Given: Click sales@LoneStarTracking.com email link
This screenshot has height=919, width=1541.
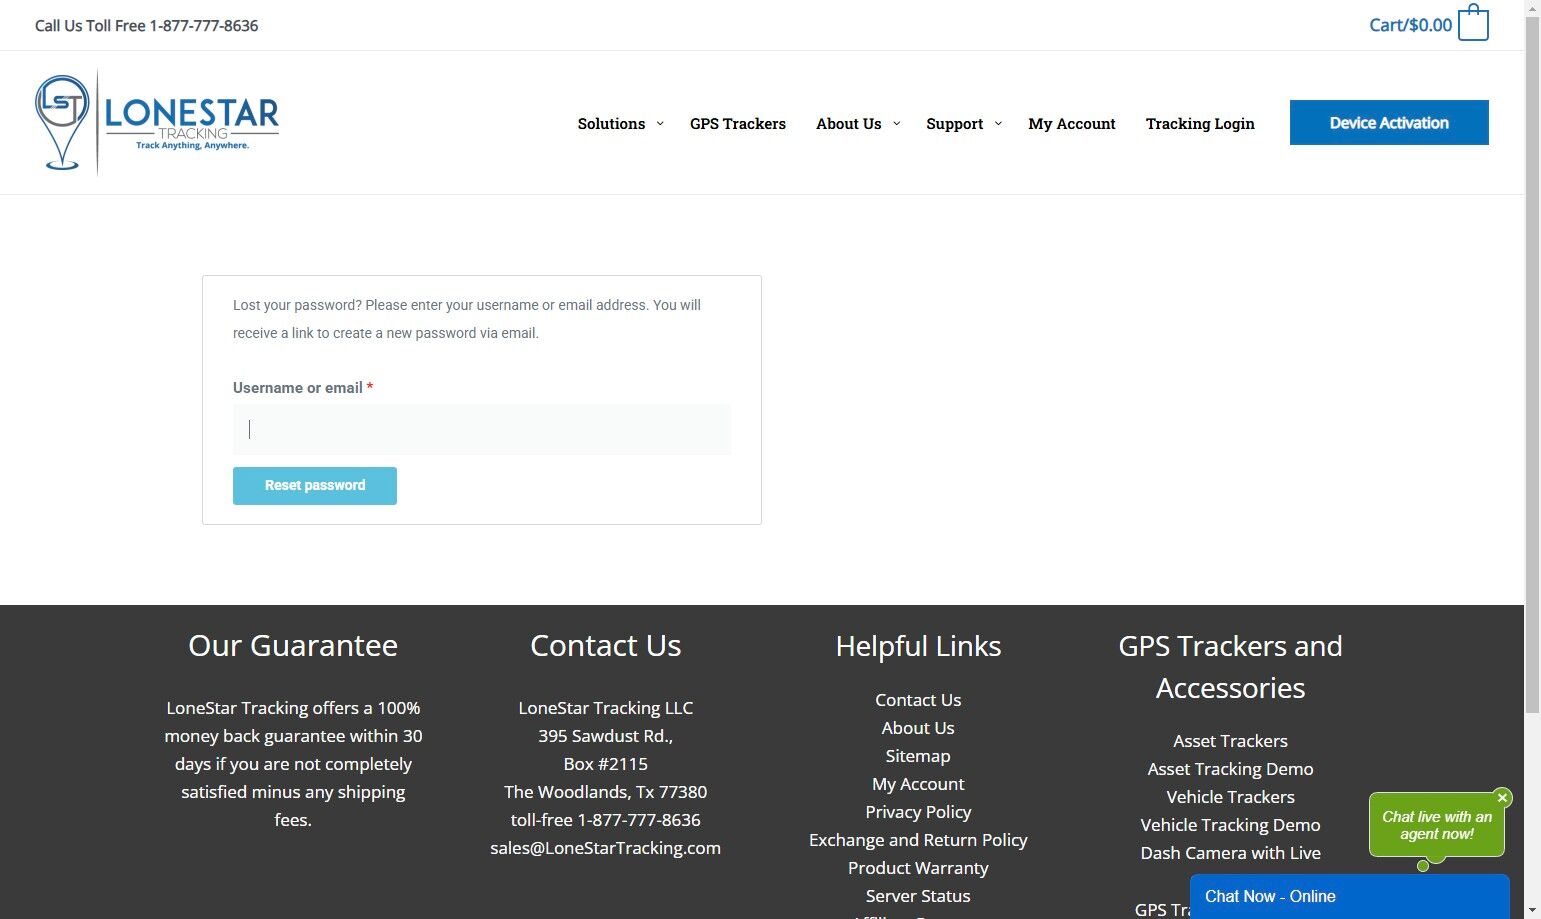Looking at the screenshot, I should [x=605, y=848].
